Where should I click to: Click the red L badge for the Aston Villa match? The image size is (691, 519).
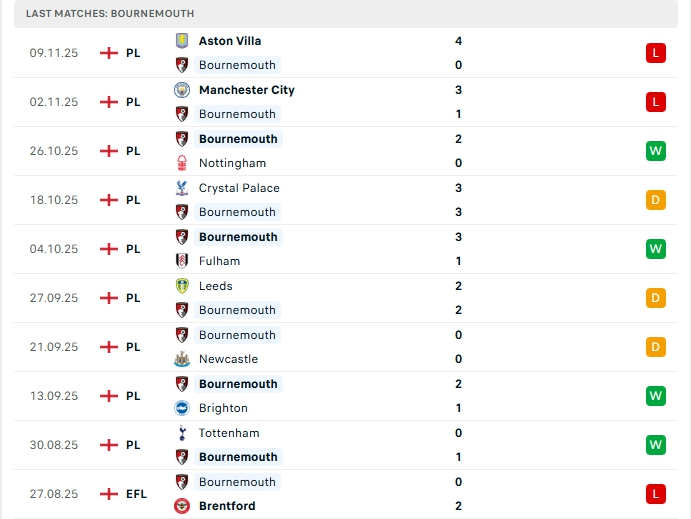(655, 53)
